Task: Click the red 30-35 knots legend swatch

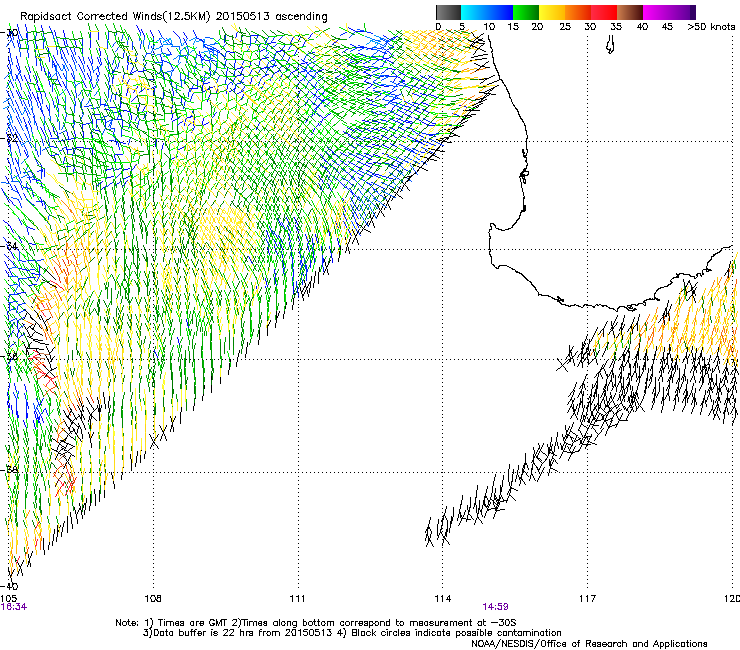Action: point(604,12)
